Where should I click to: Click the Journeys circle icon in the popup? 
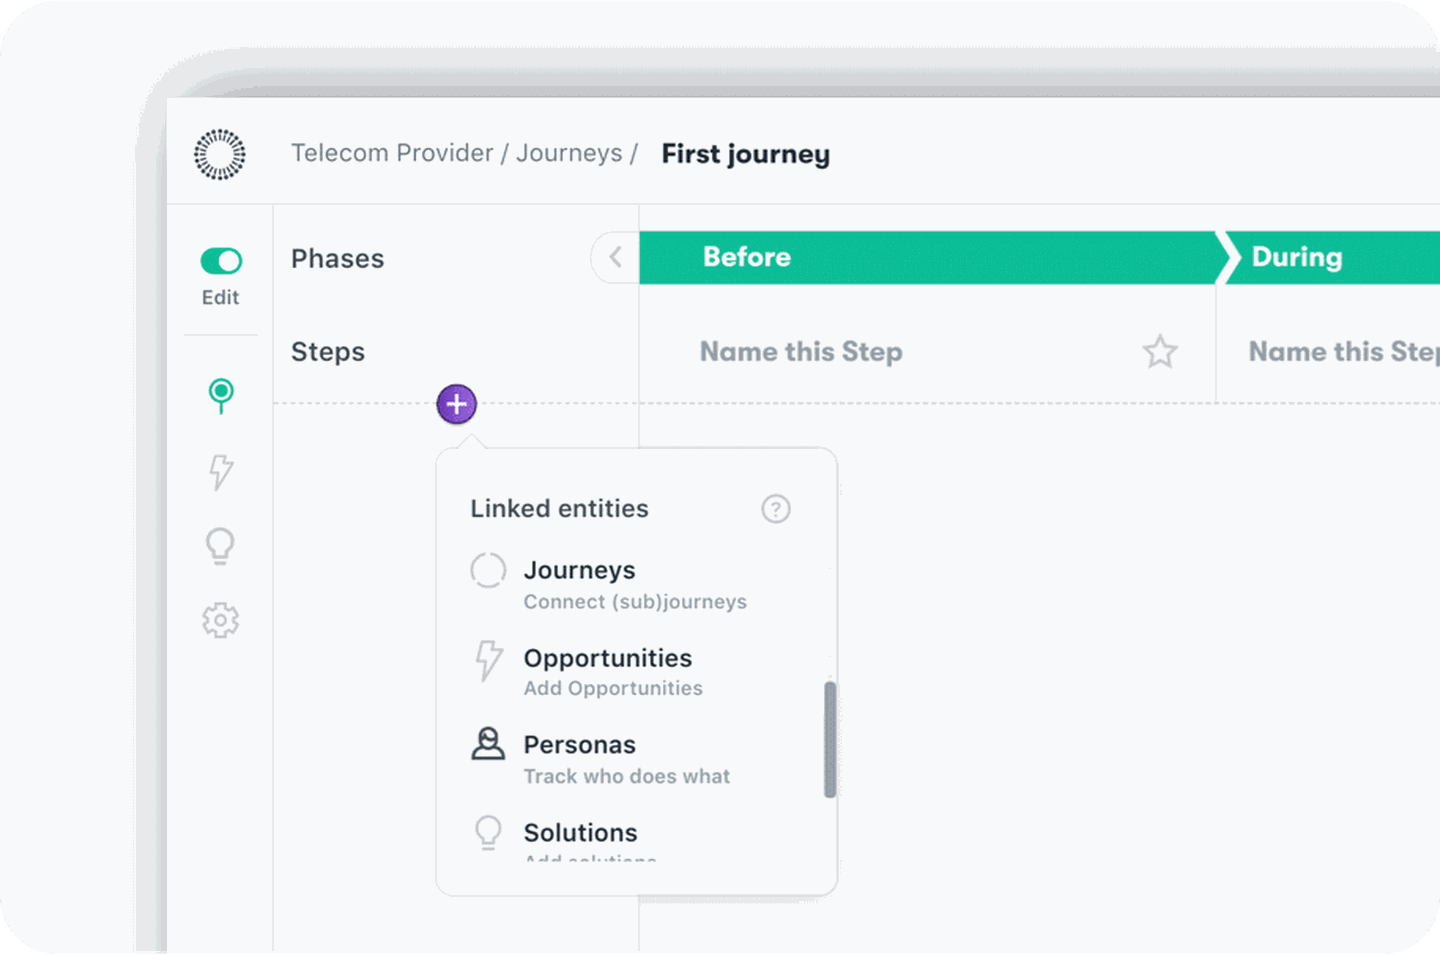coord(488,570)
